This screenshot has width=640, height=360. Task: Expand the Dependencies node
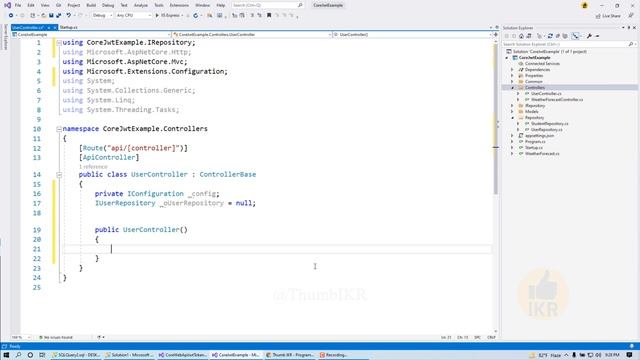[512, 70]
